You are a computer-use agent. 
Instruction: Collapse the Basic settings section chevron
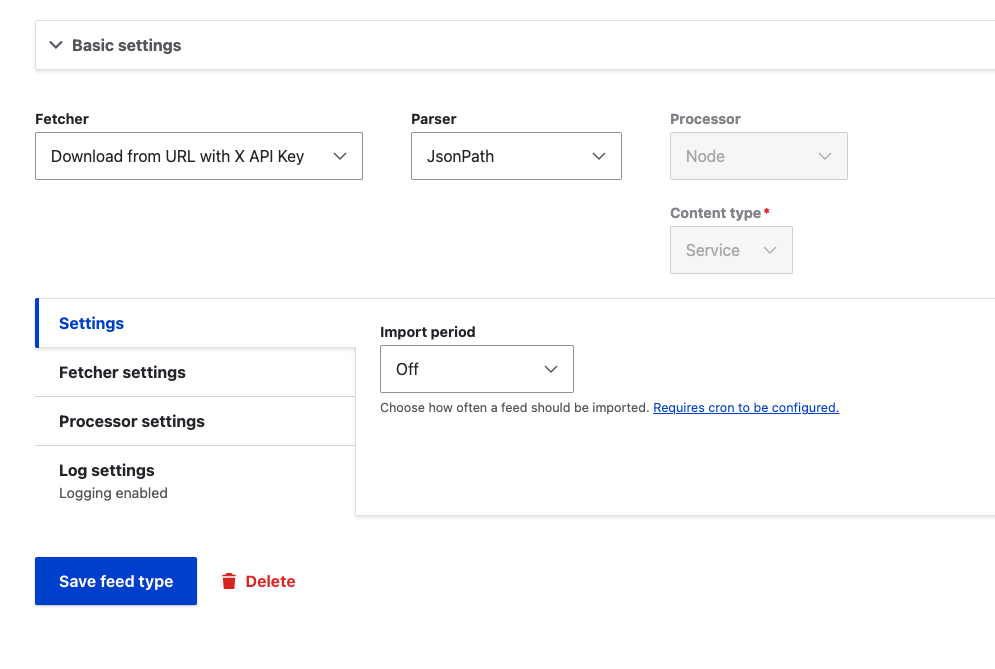pos(56,45)
